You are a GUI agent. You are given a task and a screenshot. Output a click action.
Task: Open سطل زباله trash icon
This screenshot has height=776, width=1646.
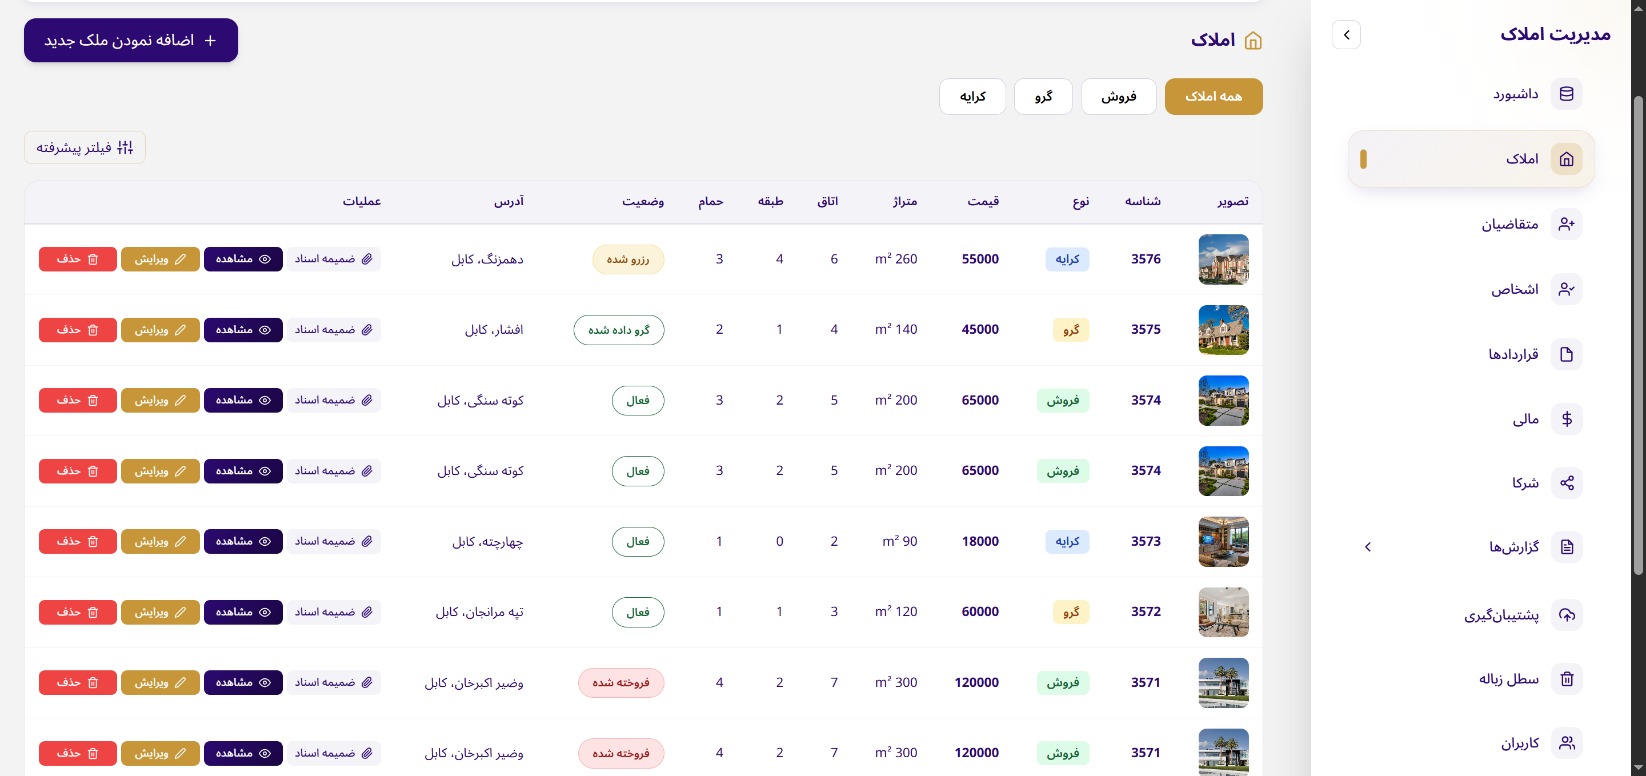(x=1566, y=679)
